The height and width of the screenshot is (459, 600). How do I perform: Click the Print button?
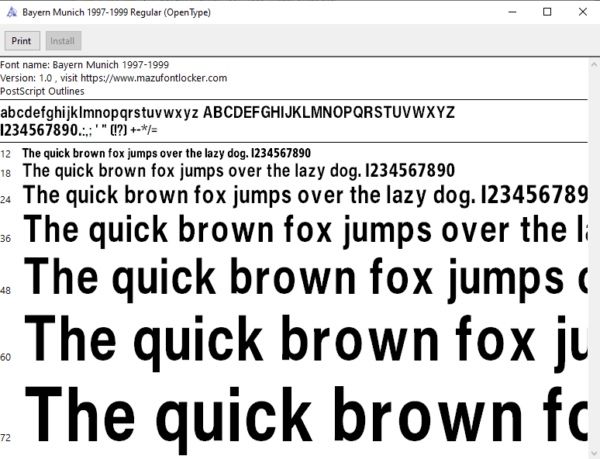pos(22,41)
